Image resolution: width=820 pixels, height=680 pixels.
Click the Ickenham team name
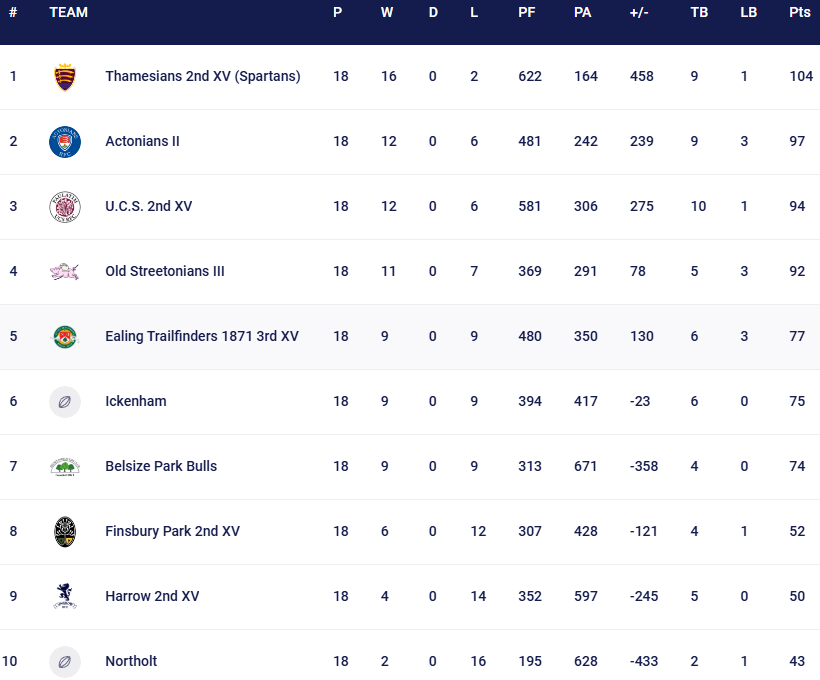coord(136,401)
